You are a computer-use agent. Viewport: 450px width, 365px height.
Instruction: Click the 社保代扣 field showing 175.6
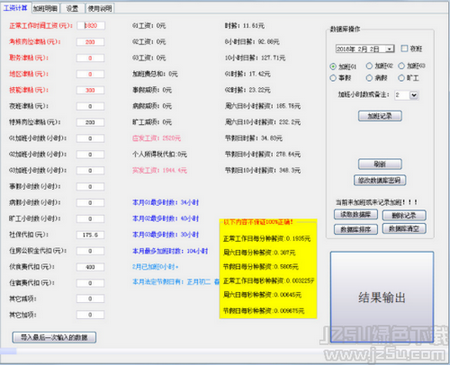pos(90,235)
